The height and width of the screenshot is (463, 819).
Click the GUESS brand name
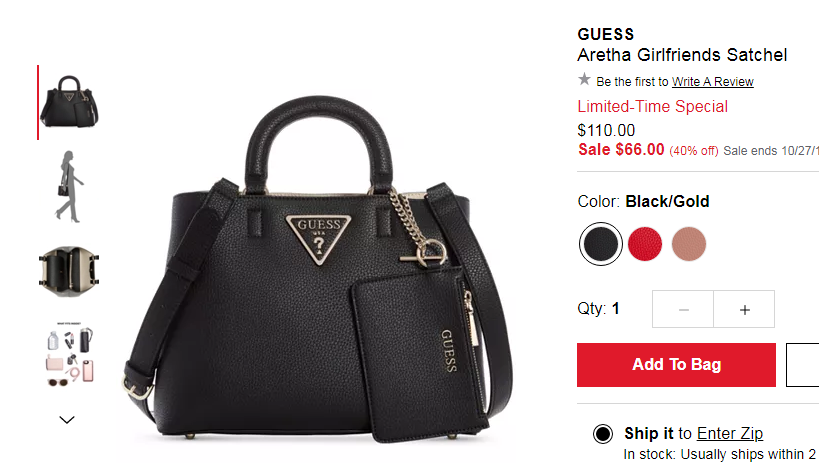[605, 34]
